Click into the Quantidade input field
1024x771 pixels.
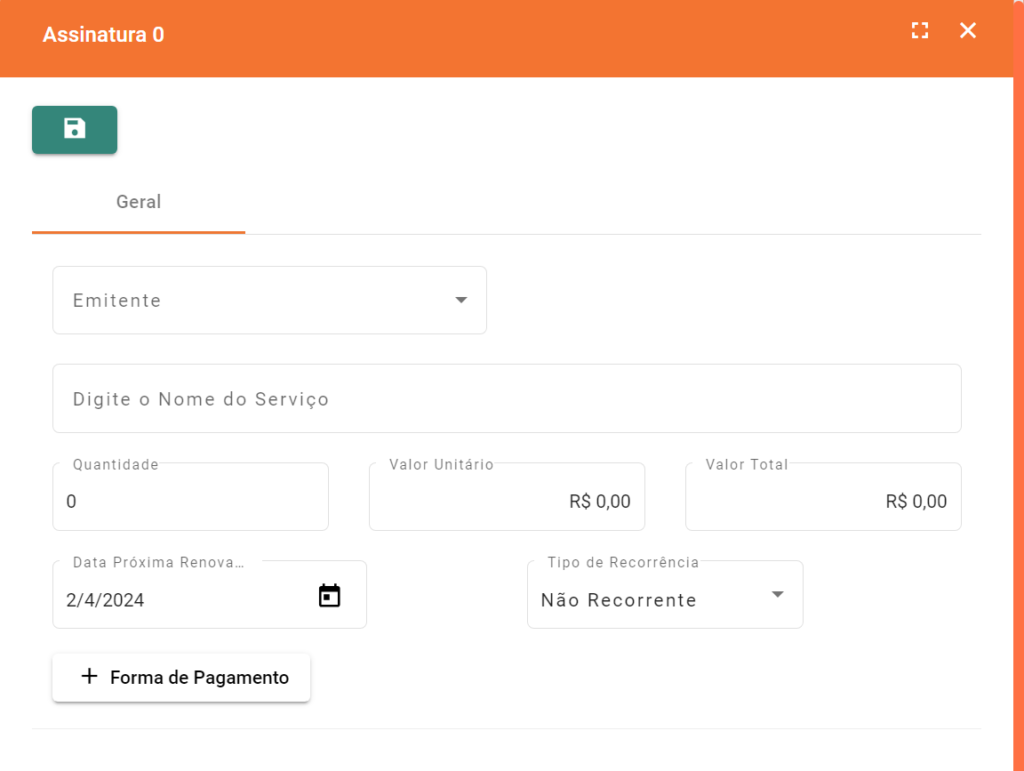pos(190,502)
